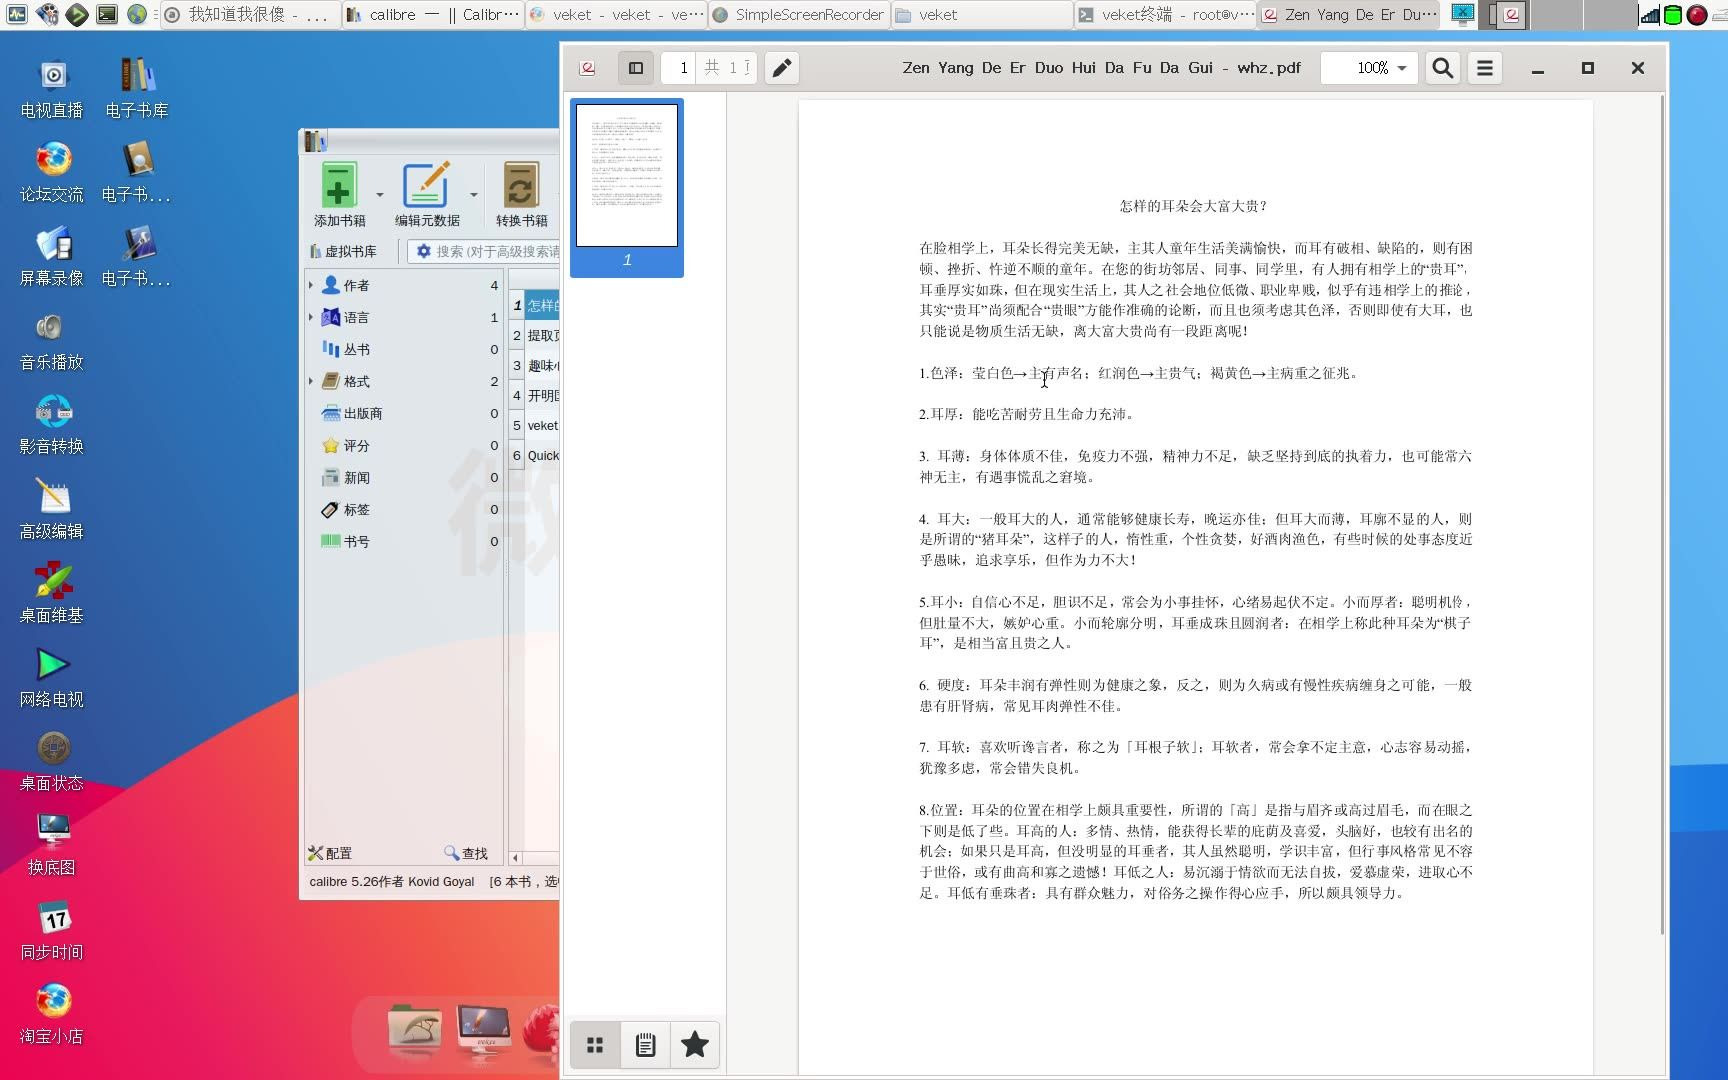Select the Quick book row in calibre
The image size is (1728, 1080).
pos(535,455)
